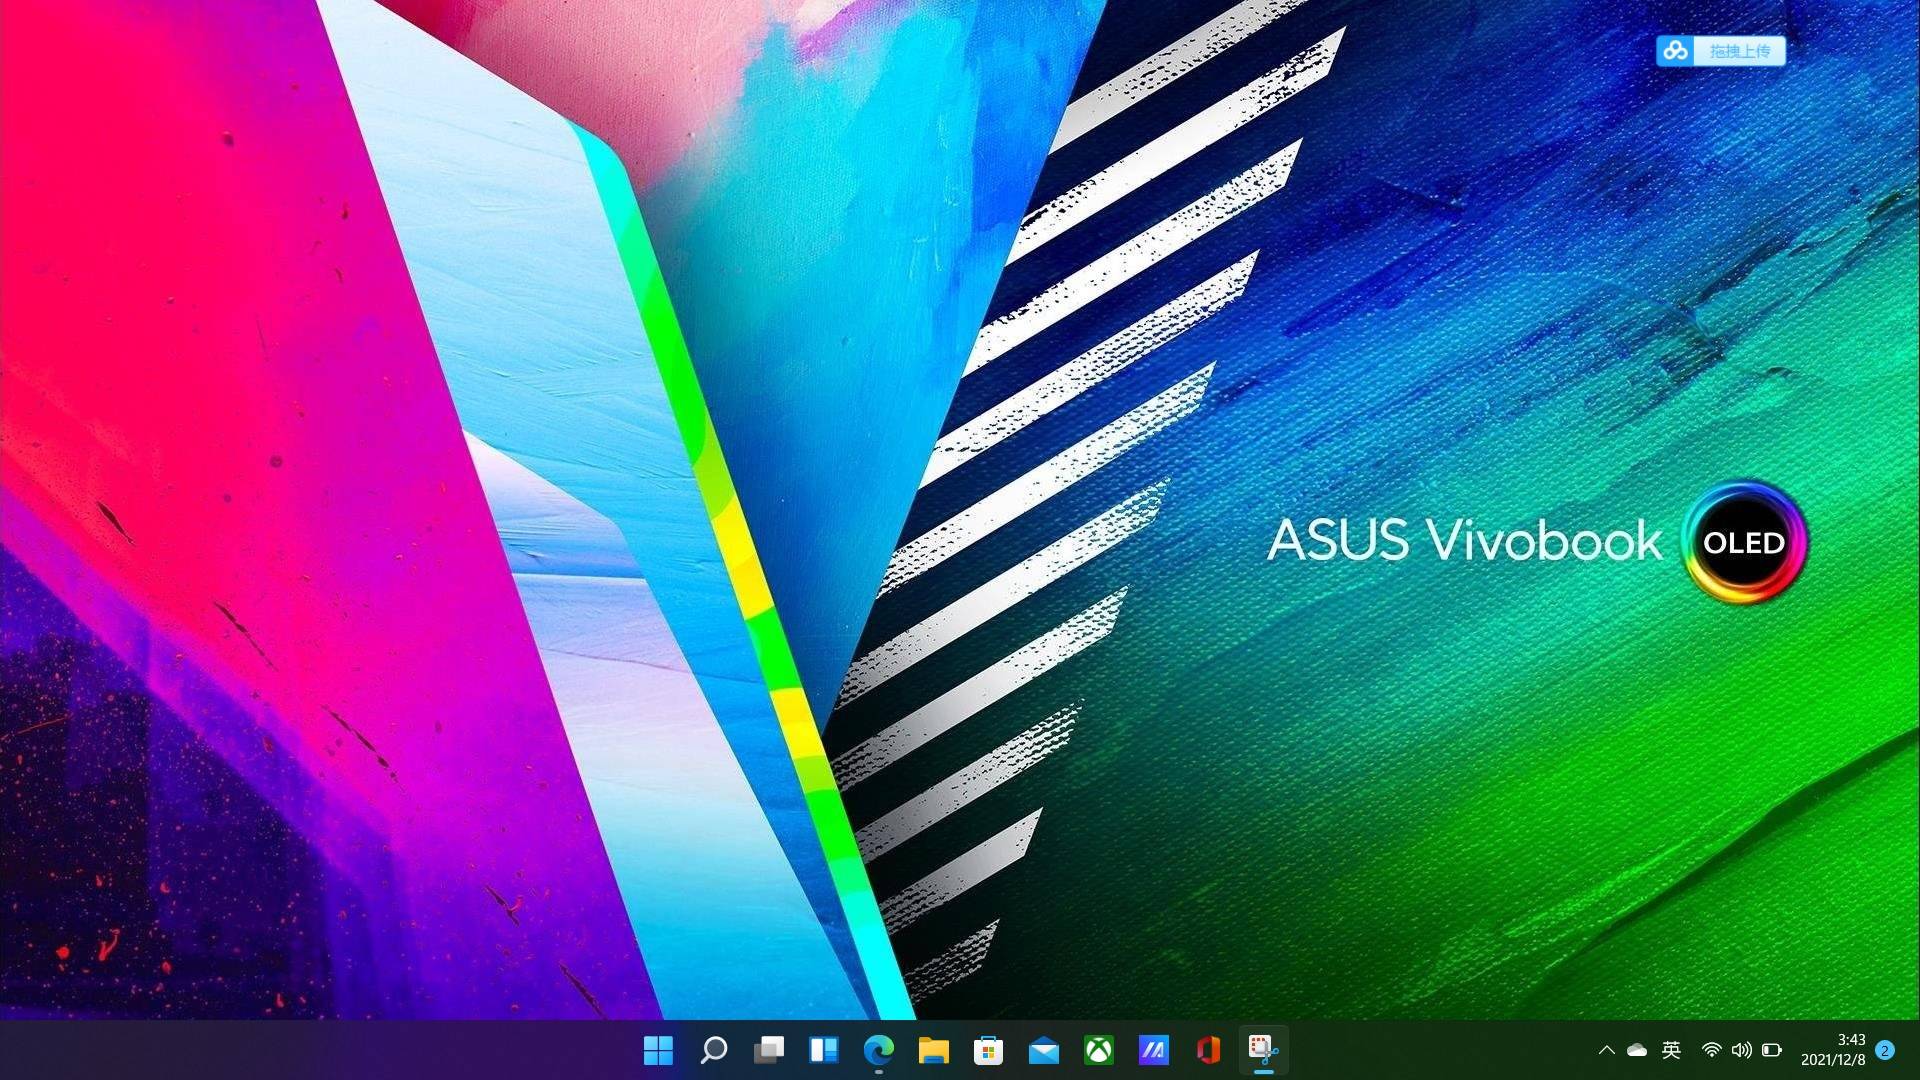
Task: Launch the Xbox app
Action: [x=1098, y=1050]
